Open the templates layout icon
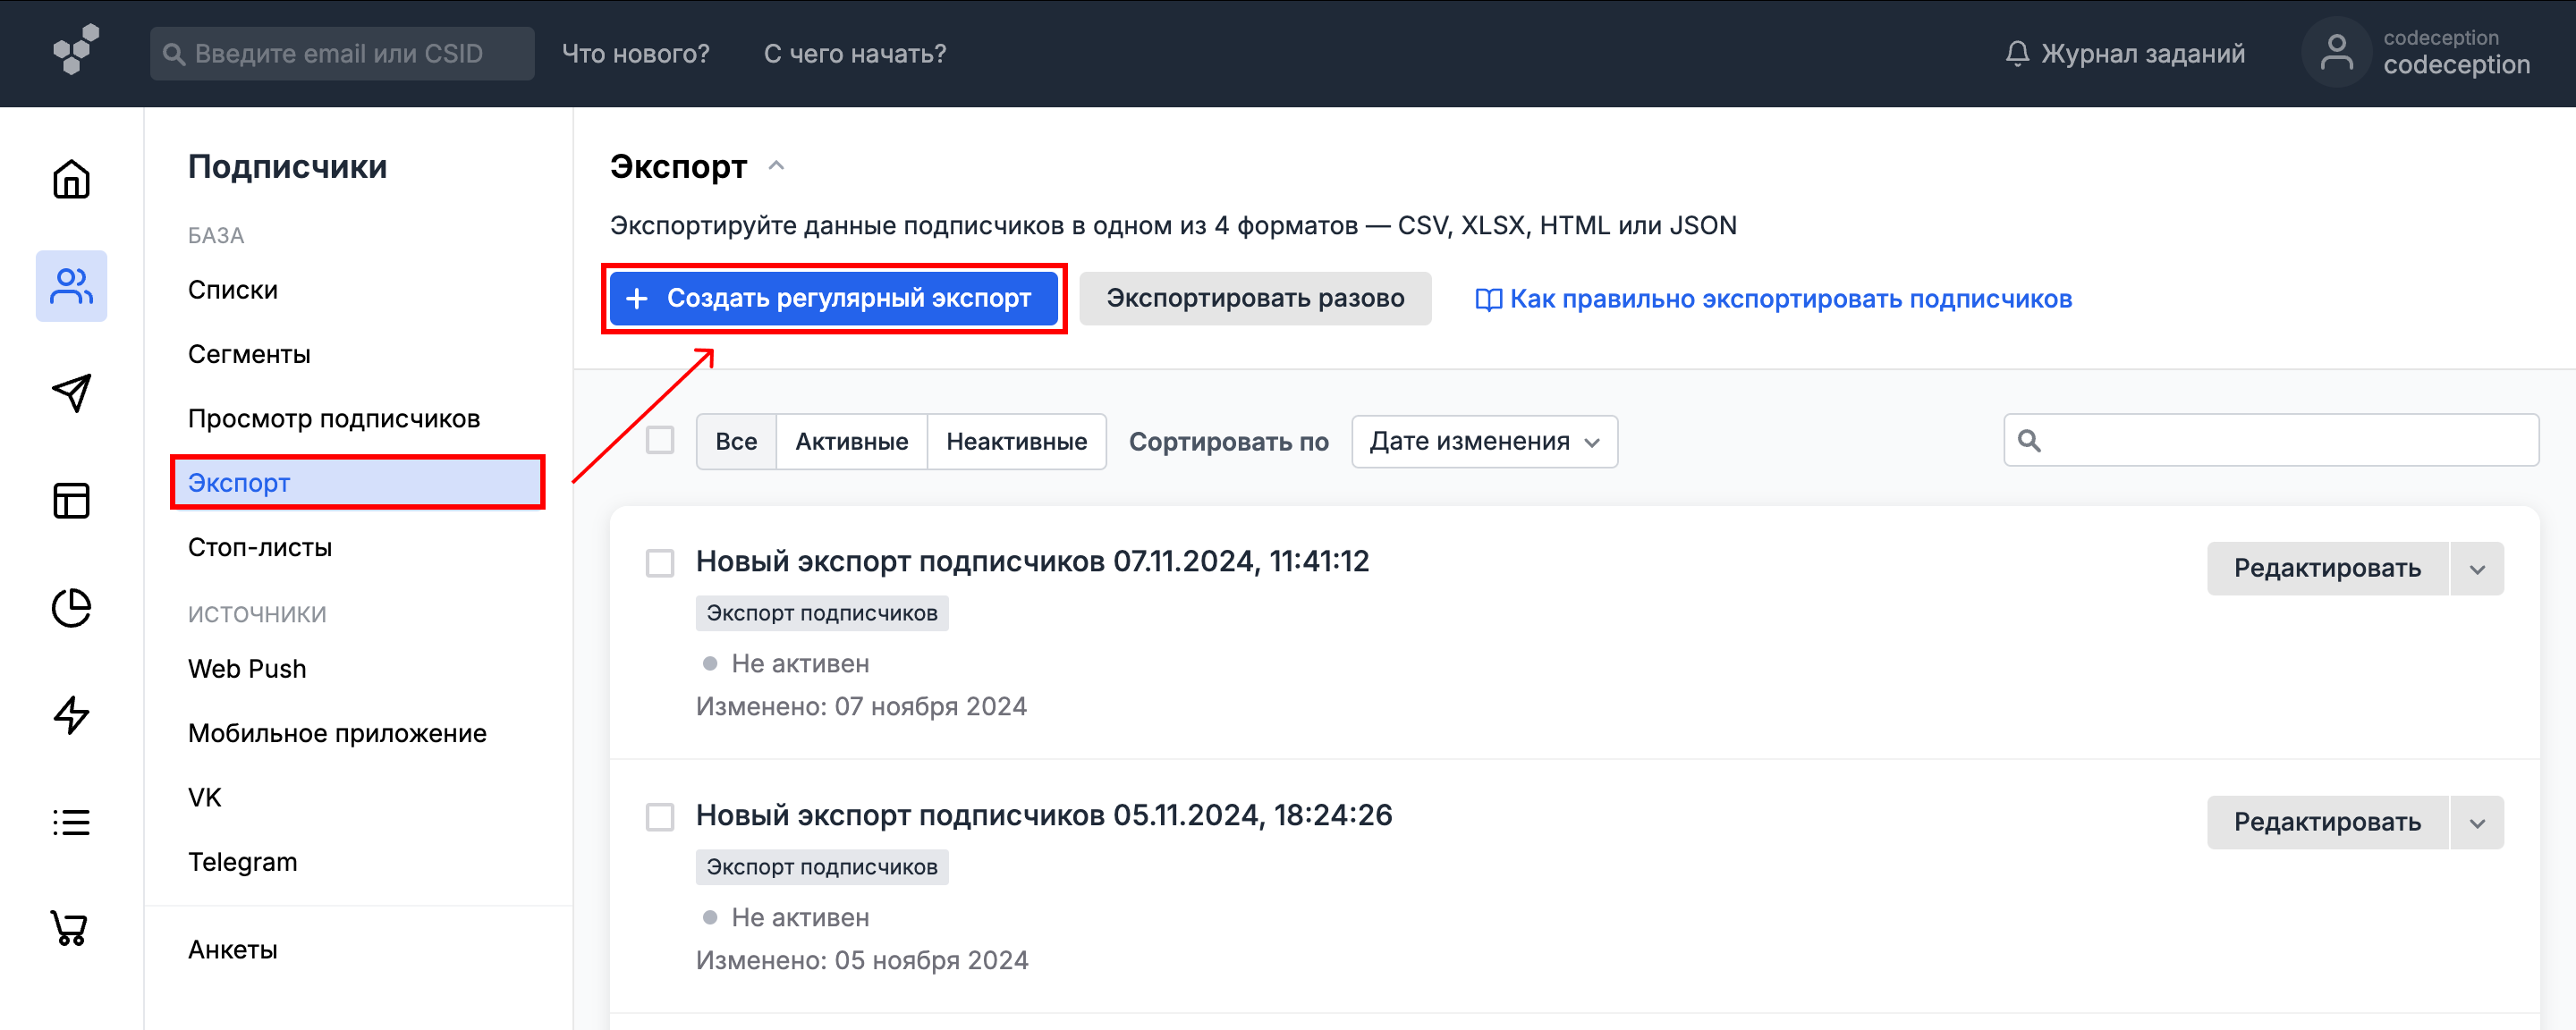 71,500
